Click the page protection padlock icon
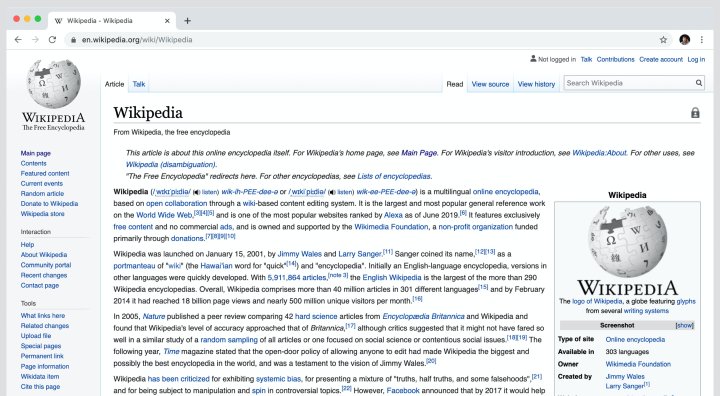The height and width of the screenshot is (396, 720). click(695, 113)
